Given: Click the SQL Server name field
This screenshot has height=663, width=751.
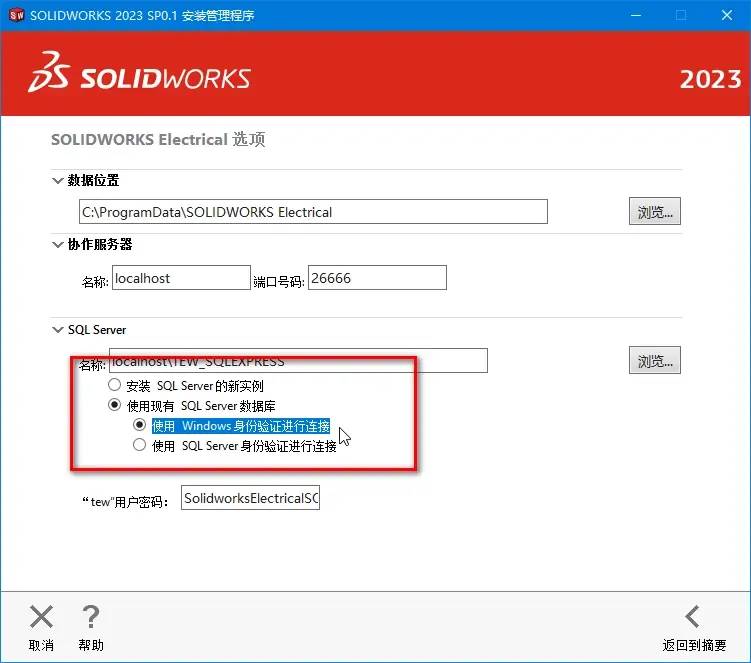Looking at the screenshot, I should tap(298, 361).
